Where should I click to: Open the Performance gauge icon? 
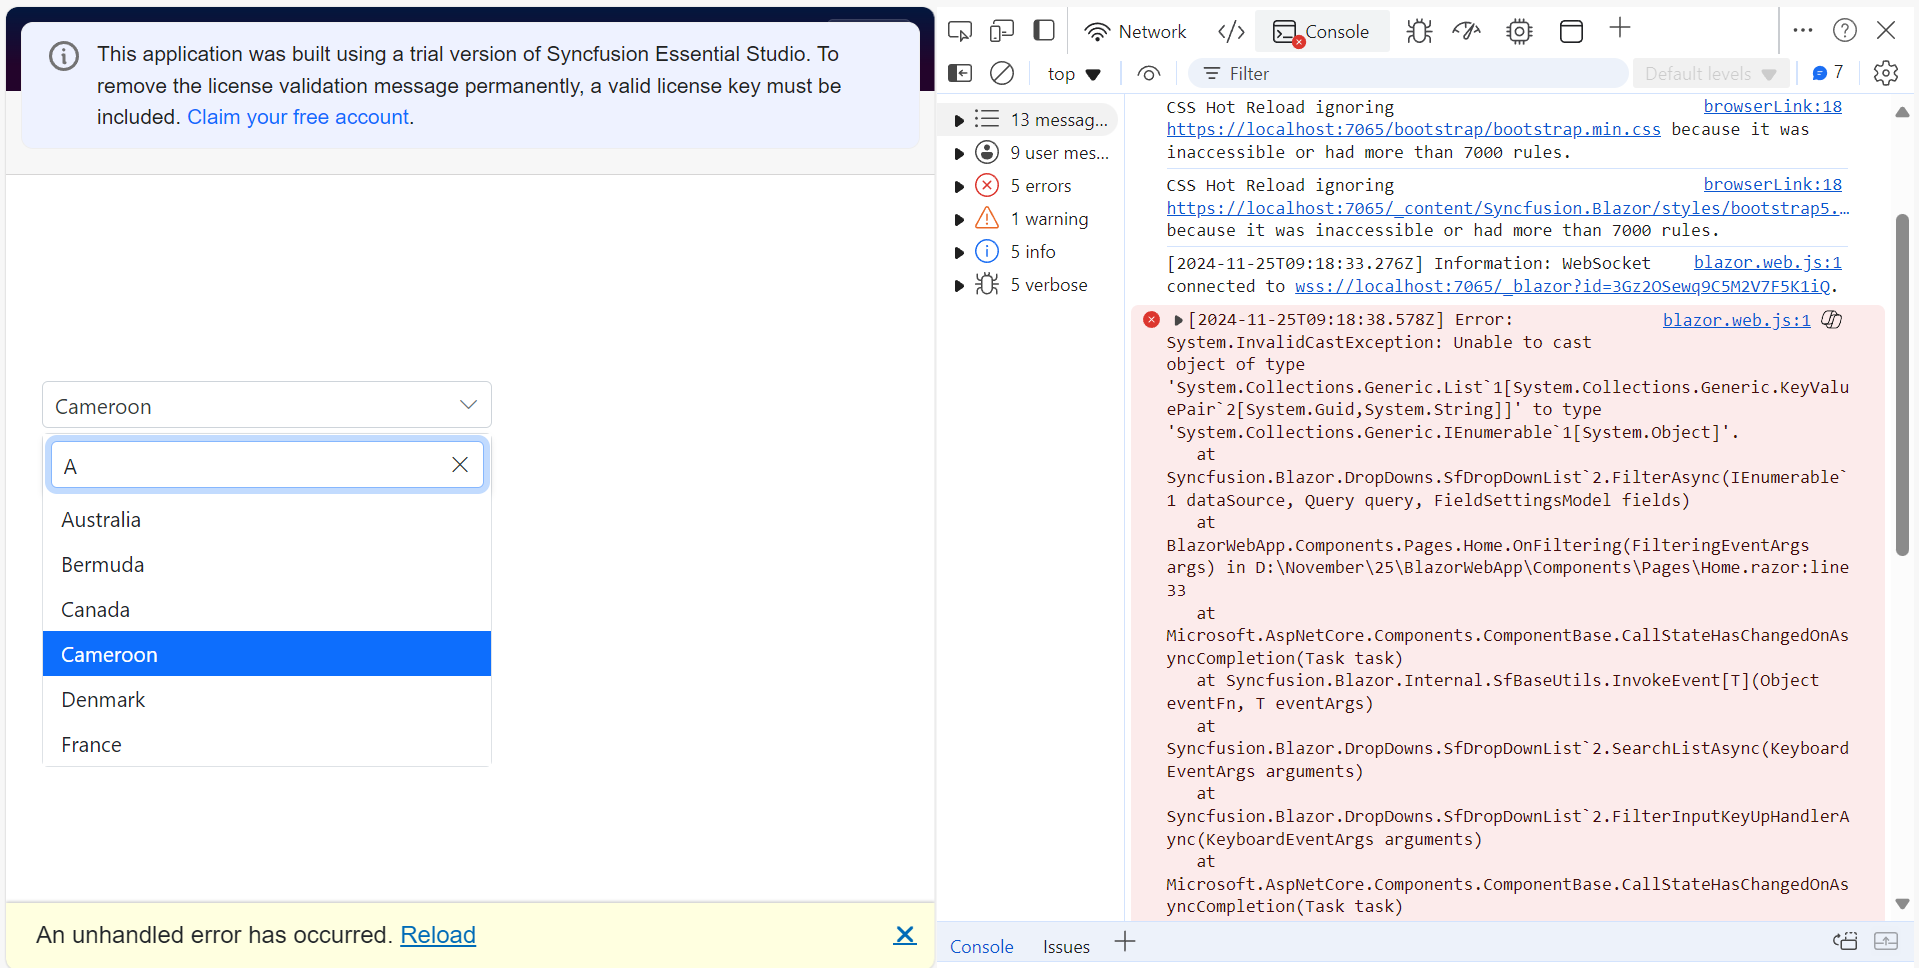pos(1467,31)
